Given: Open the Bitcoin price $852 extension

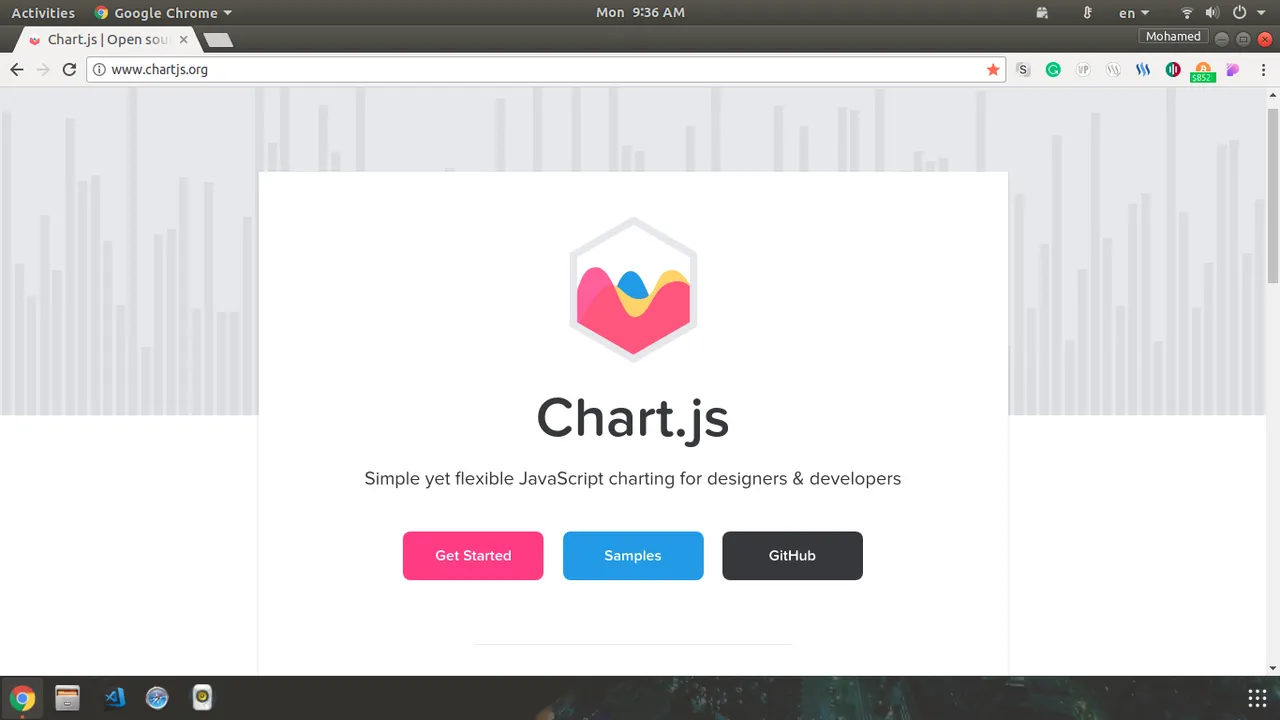Looking at the screenshot, I should coord(1203,71).
